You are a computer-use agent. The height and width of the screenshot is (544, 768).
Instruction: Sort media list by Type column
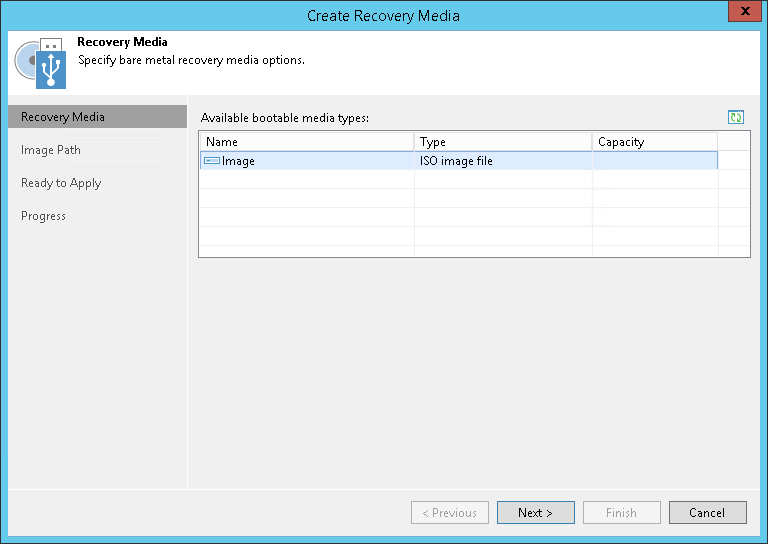pos(503,142)
